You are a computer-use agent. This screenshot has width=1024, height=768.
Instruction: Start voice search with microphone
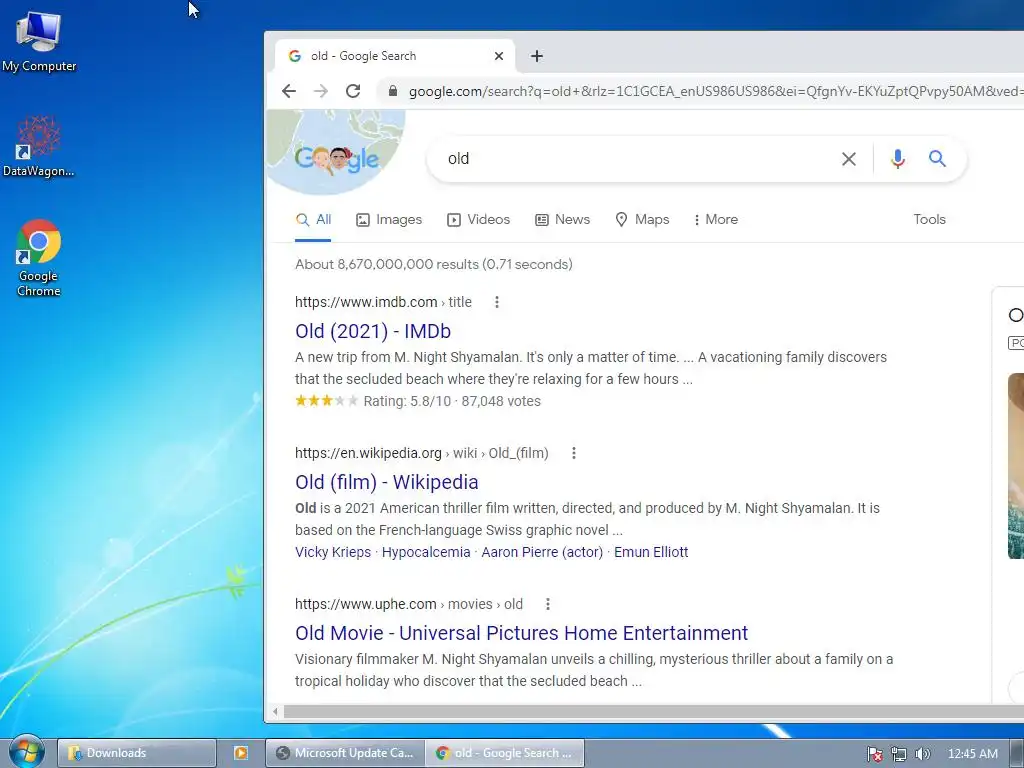(897, 159)
